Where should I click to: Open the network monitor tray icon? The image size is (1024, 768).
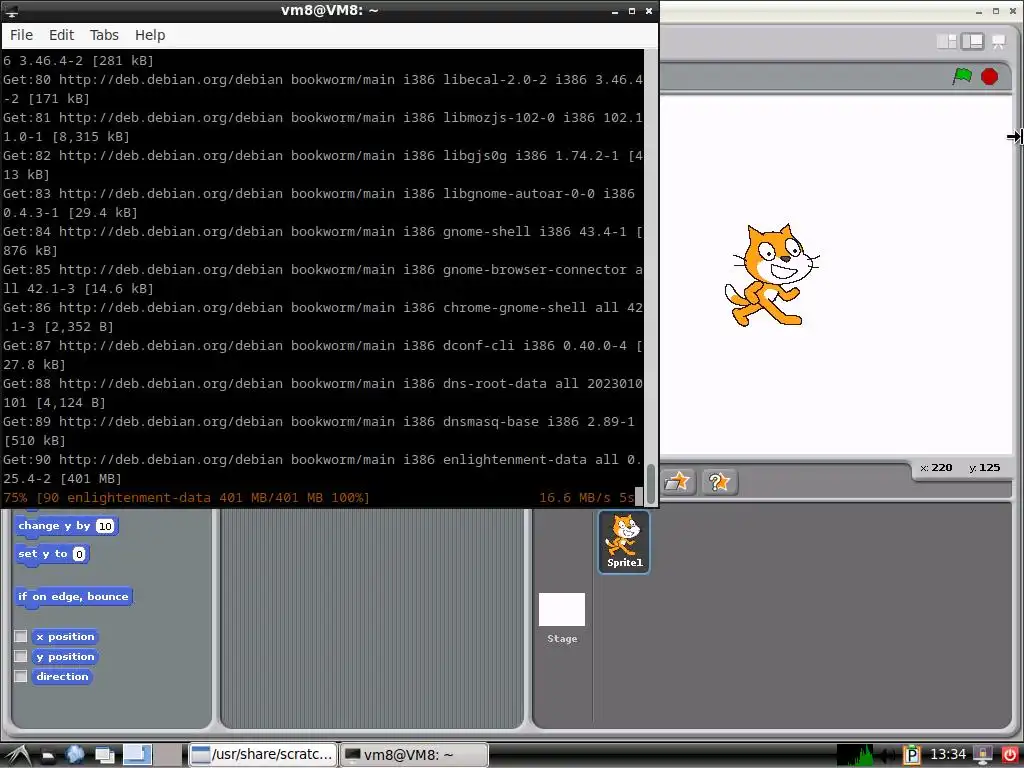[x=982, y=756]
